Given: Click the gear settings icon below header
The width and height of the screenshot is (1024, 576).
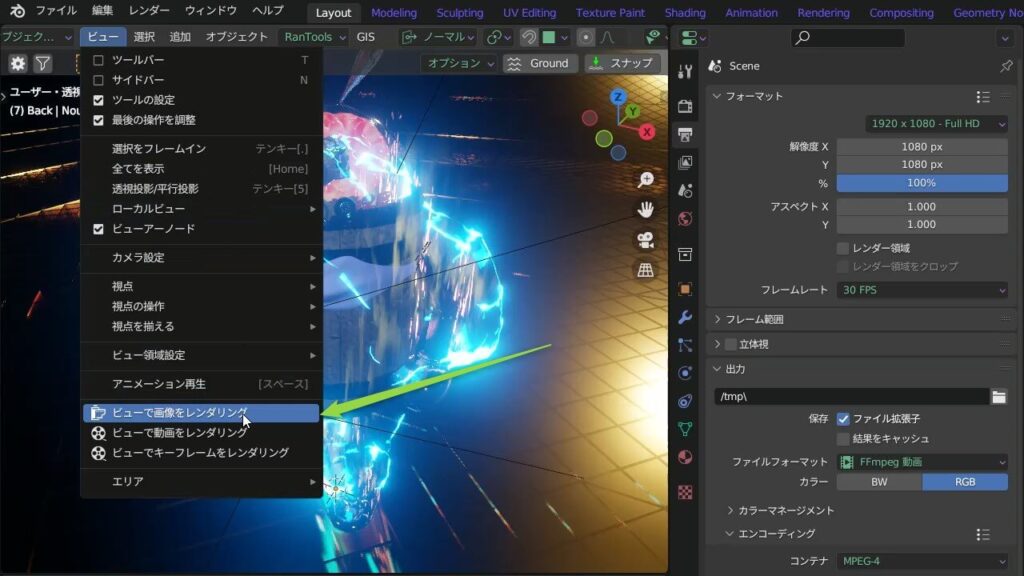Looking at the screenshot, I should click(18, 63).
